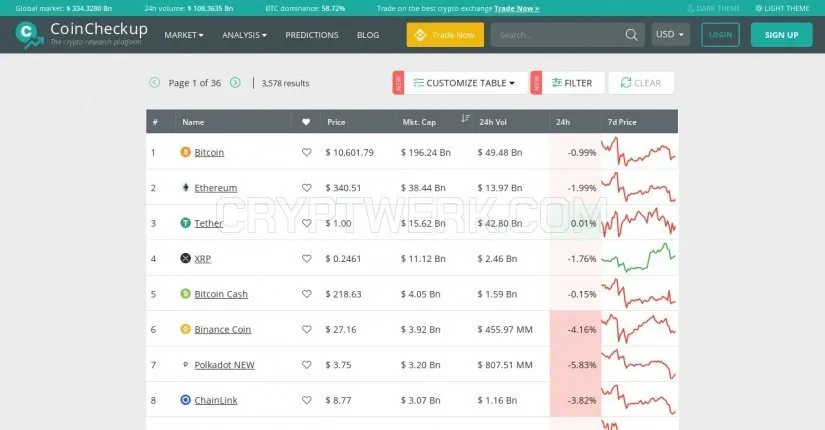Image resolution: width=825 pixels, height=430 pixels.
Task: Switch to Light Theme
Action: coord(782,8)
